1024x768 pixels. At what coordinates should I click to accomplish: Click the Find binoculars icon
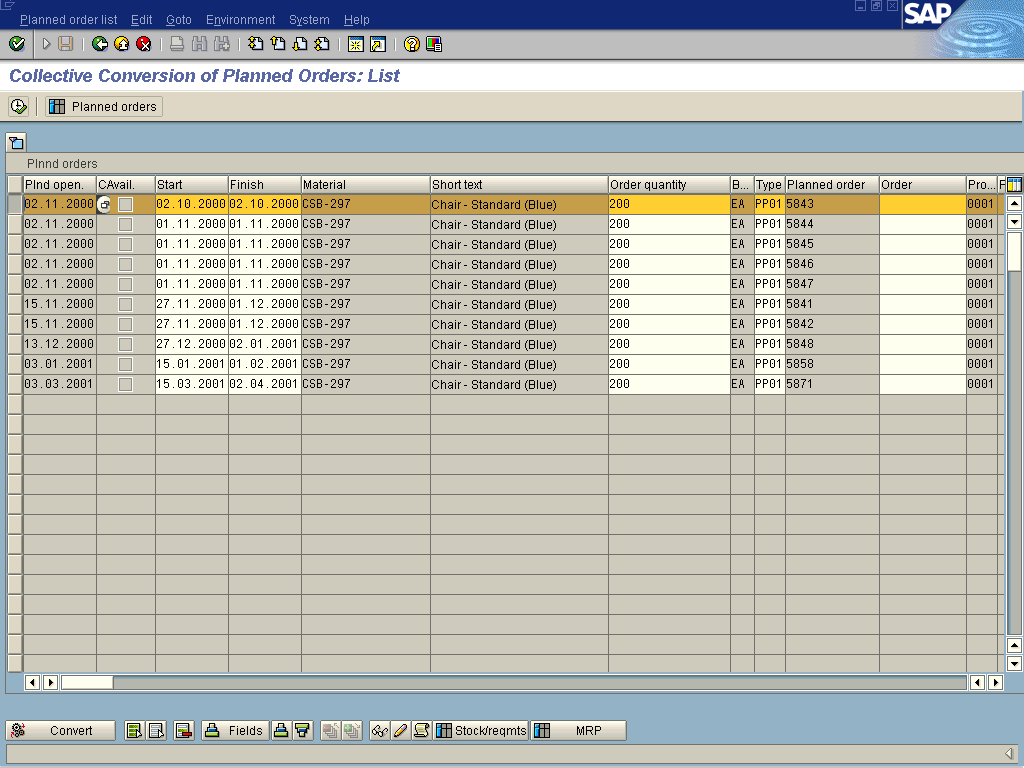coord(199,44)
